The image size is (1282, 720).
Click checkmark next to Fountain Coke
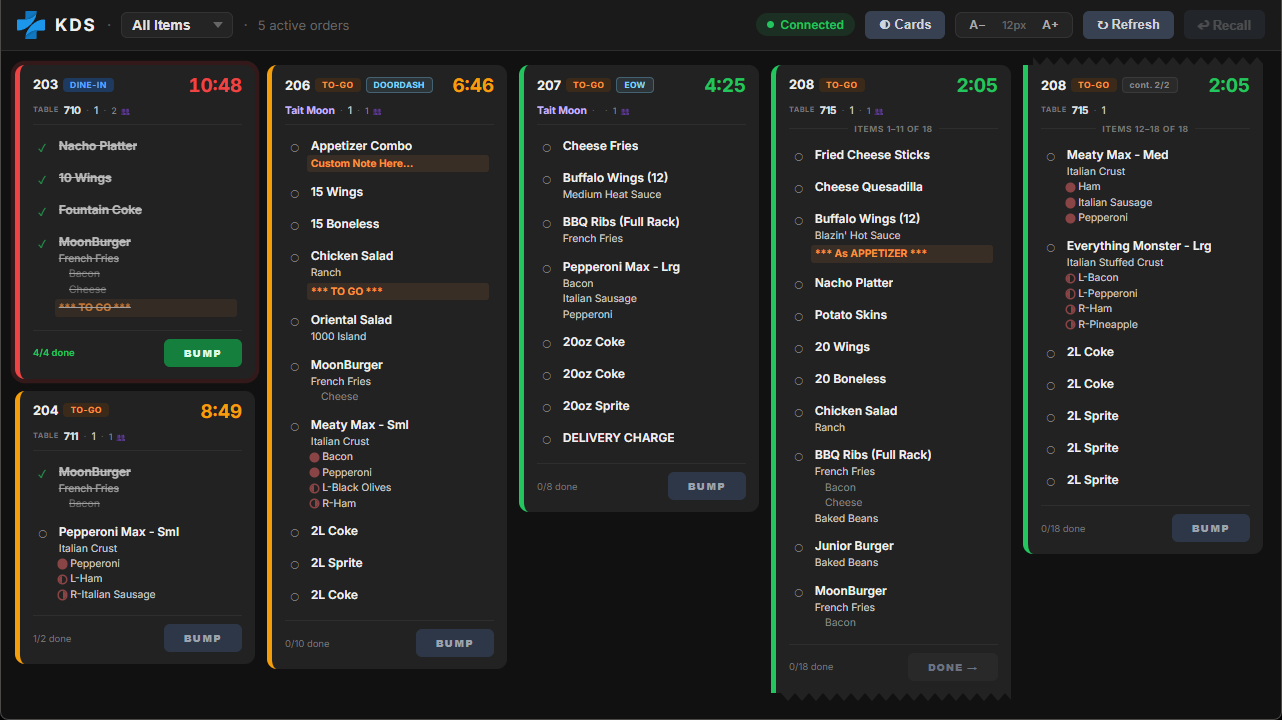[42, 211]
